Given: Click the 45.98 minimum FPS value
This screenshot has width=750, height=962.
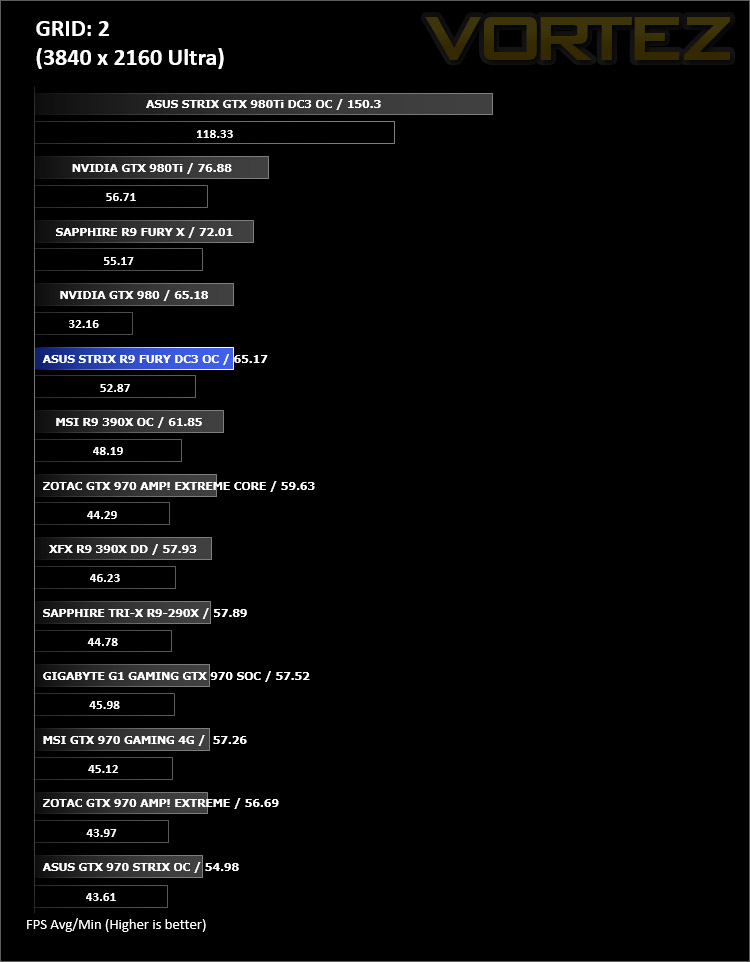Looking at the screenshot, I should tap(104, 705).
